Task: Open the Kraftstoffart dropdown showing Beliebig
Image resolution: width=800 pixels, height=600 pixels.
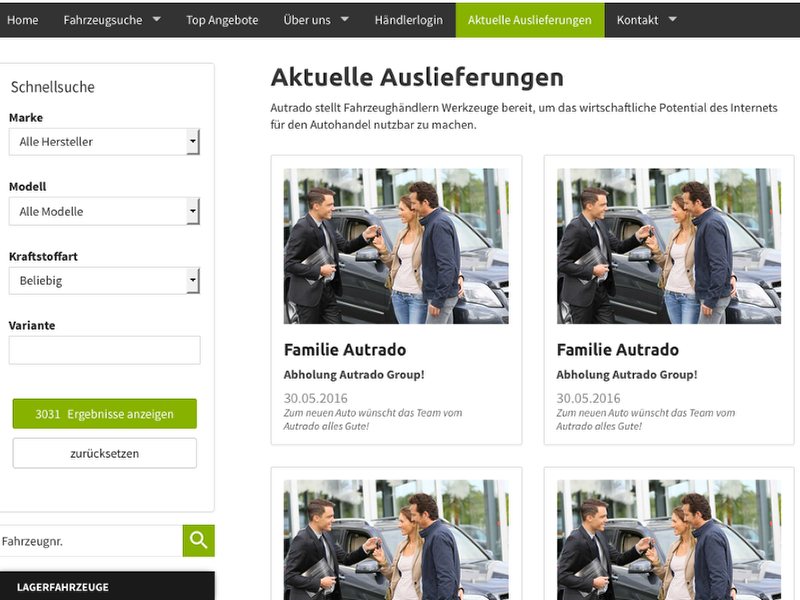Action: coord(104,280)
